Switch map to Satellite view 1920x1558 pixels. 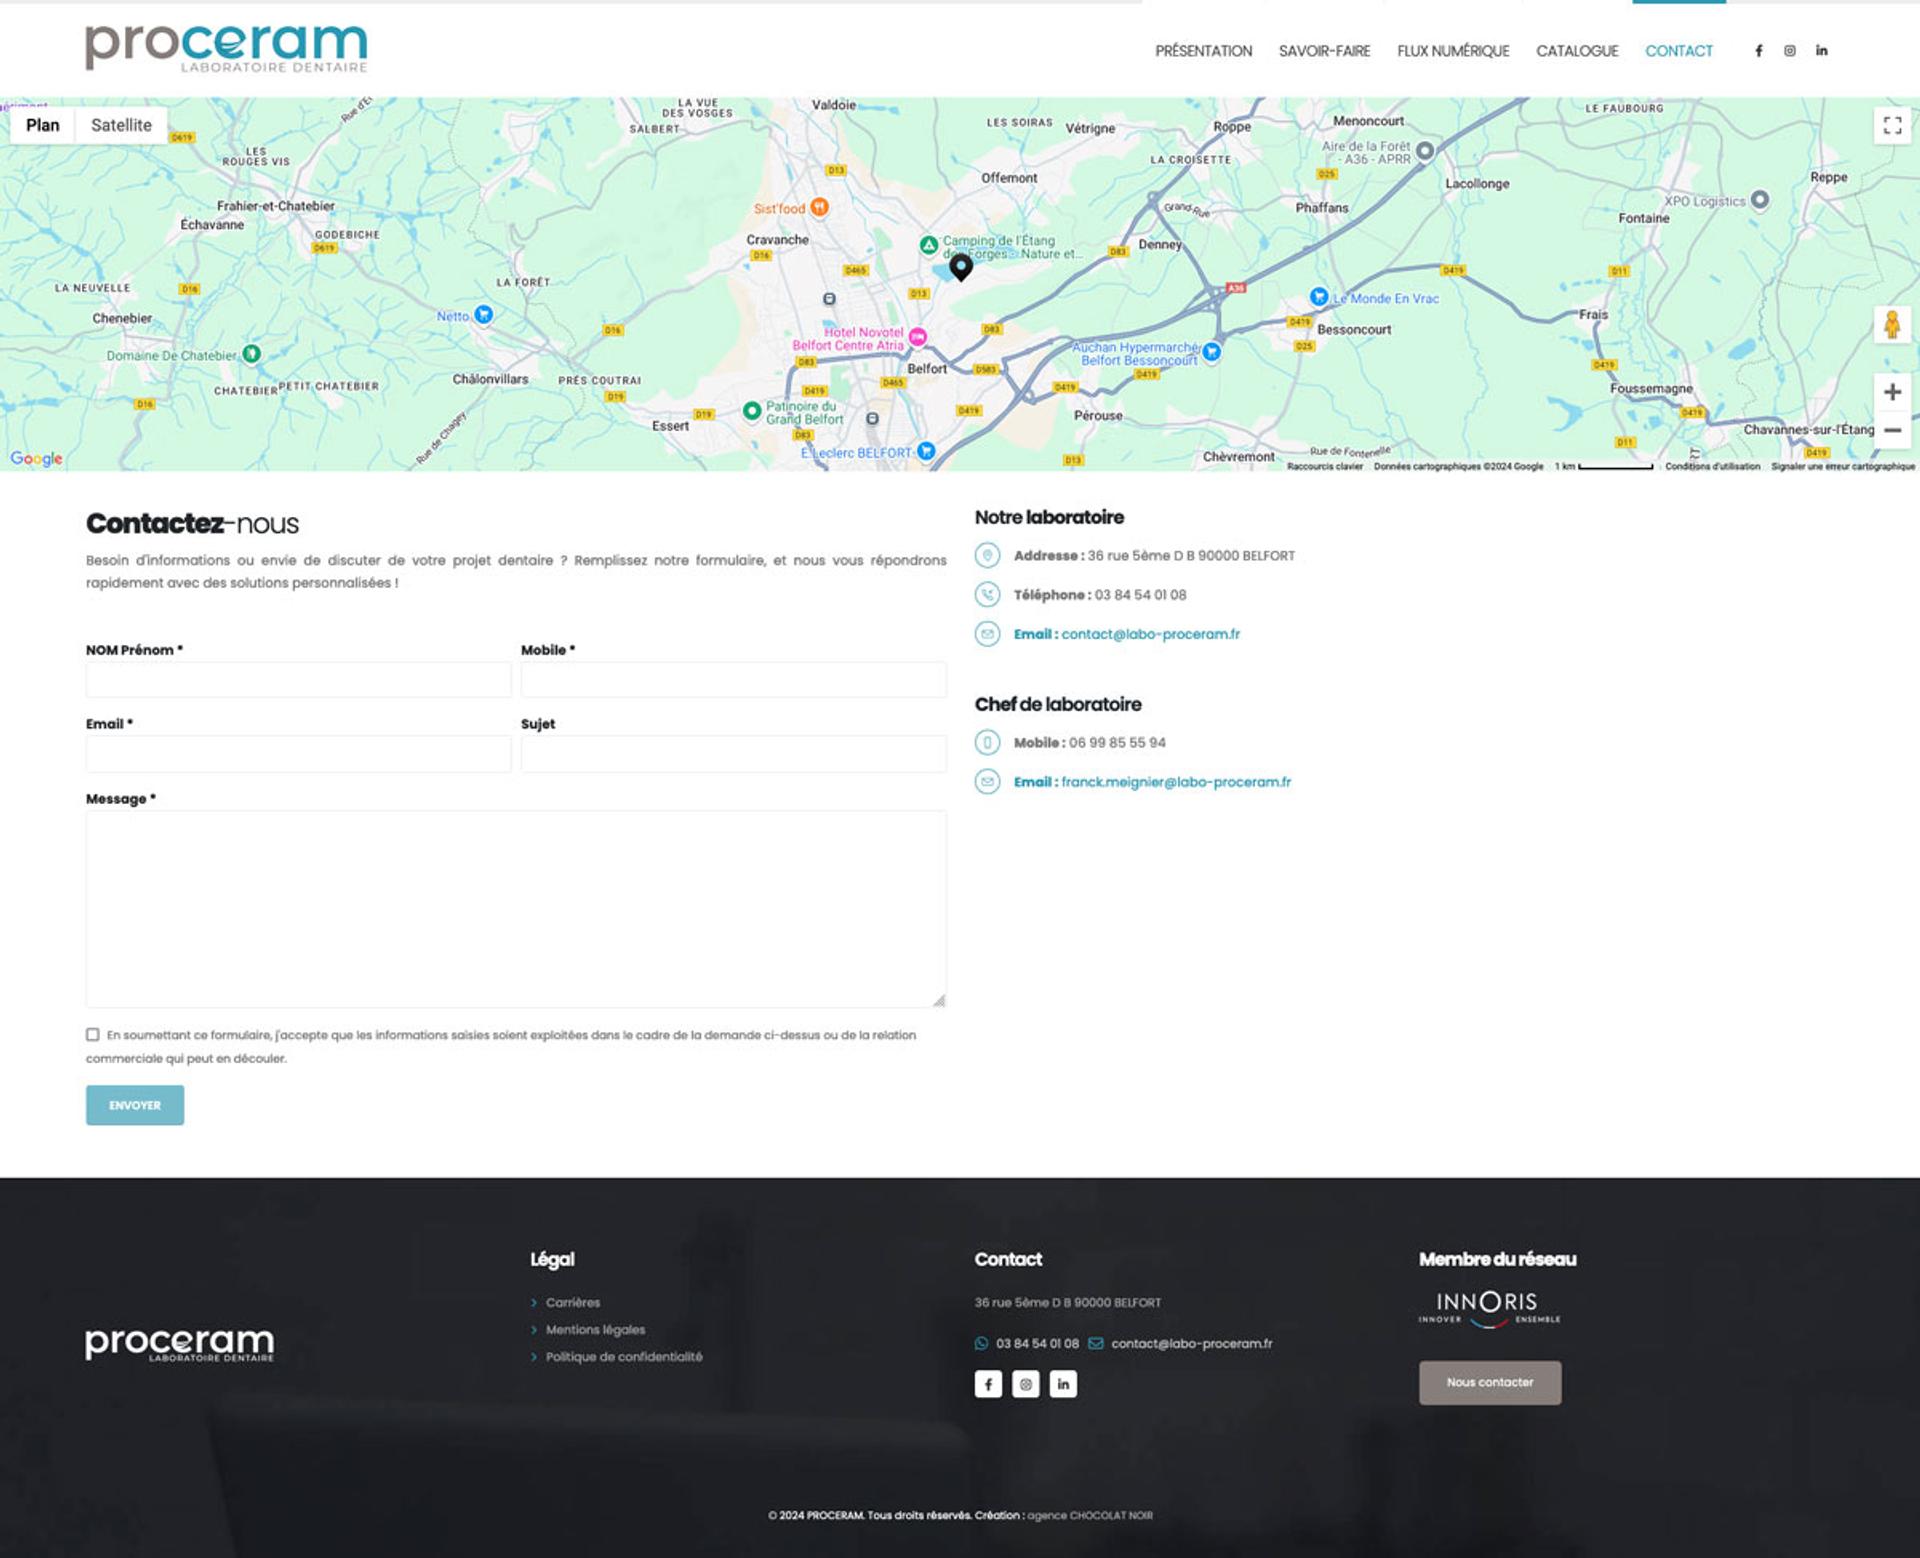point(121,125)
